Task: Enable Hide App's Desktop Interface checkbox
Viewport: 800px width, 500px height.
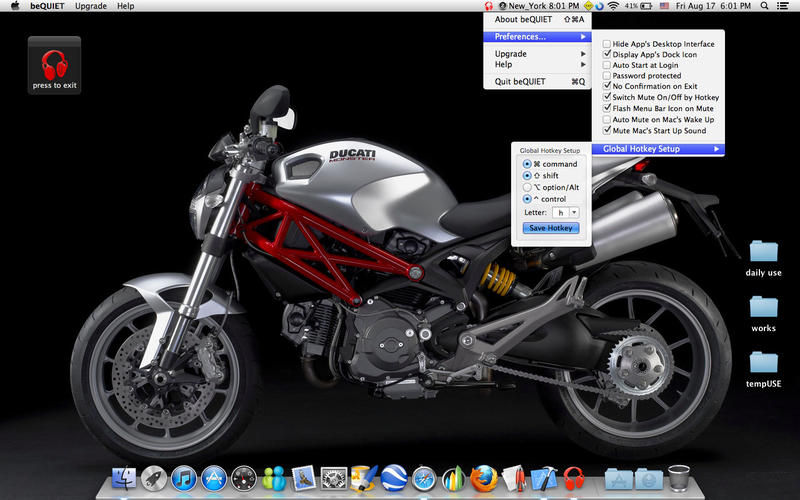Action: 607,44
